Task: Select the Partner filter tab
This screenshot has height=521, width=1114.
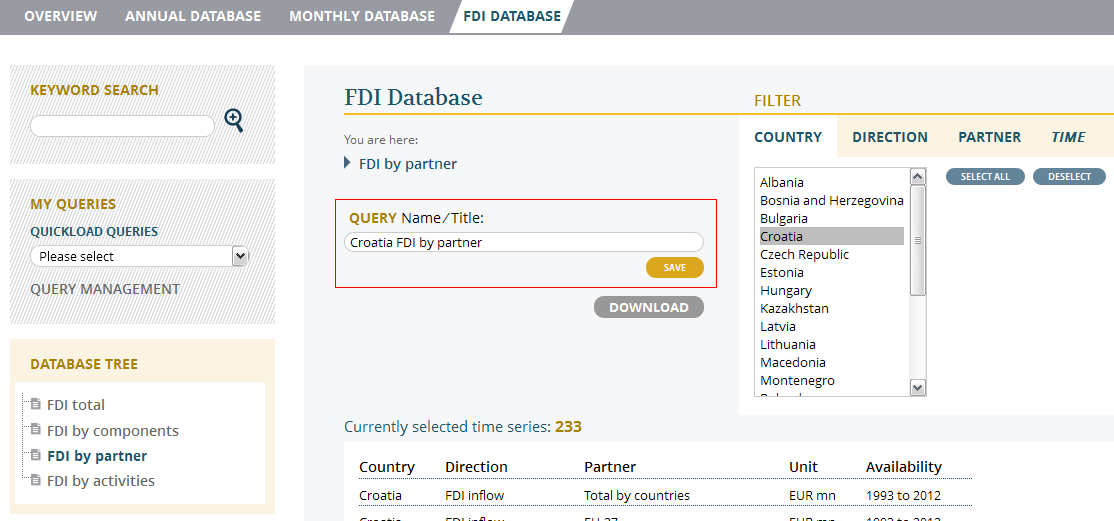Action: pyautogui.click(x=989, y=137)
